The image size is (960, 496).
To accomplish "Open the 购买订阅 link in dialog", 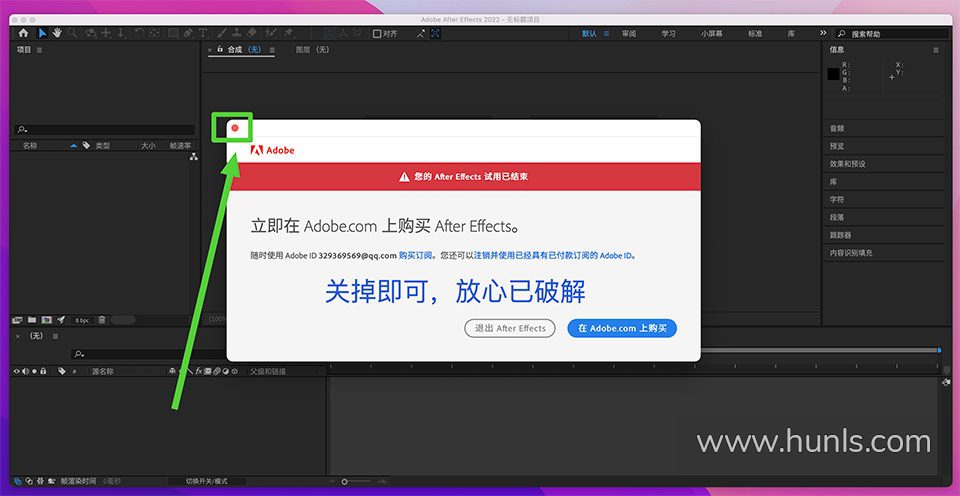I will (x=416, y=255).
